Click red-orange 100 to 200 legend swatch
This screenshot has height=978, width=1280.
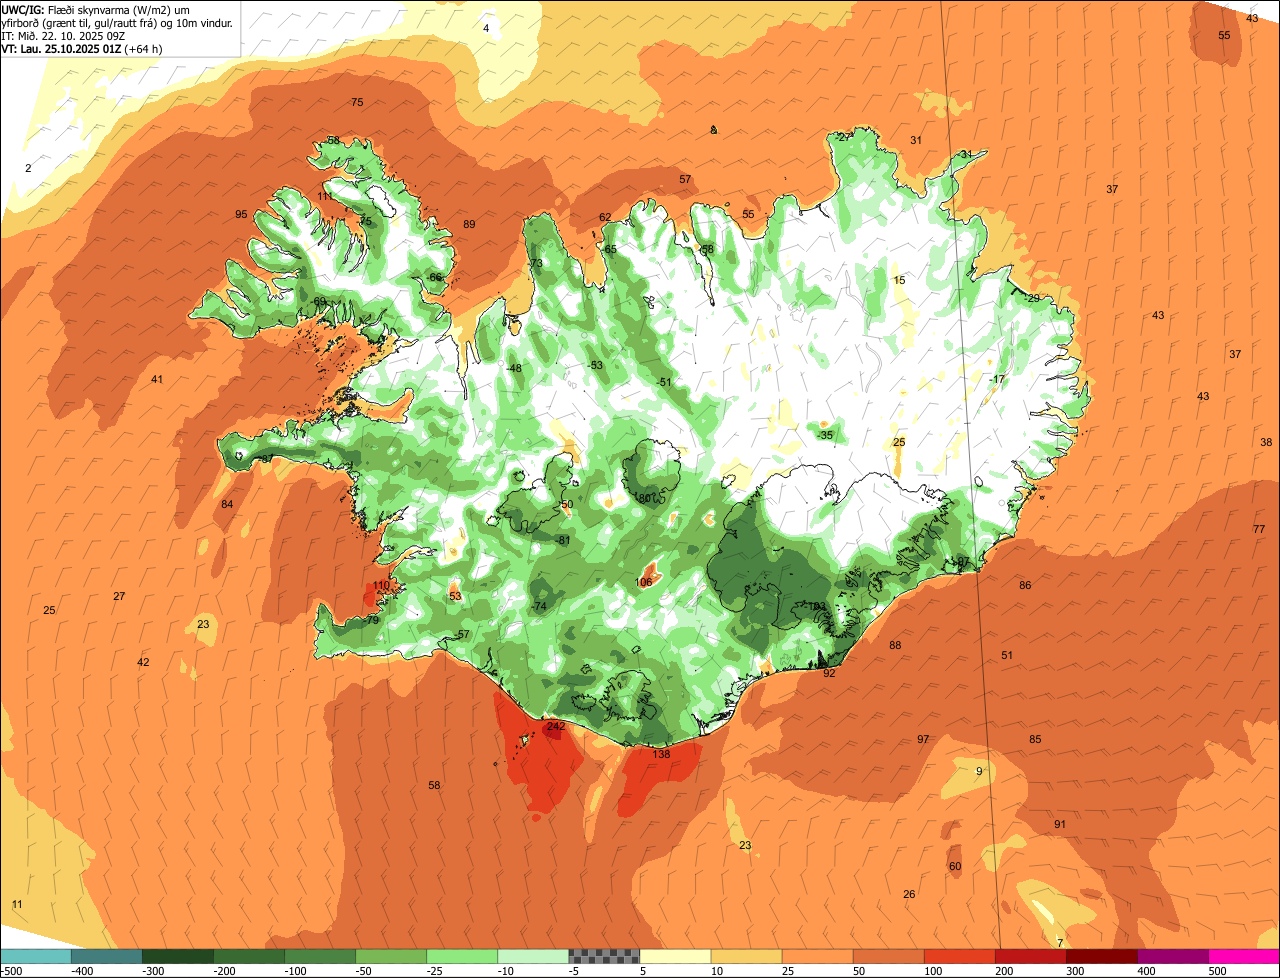point(959,956)
